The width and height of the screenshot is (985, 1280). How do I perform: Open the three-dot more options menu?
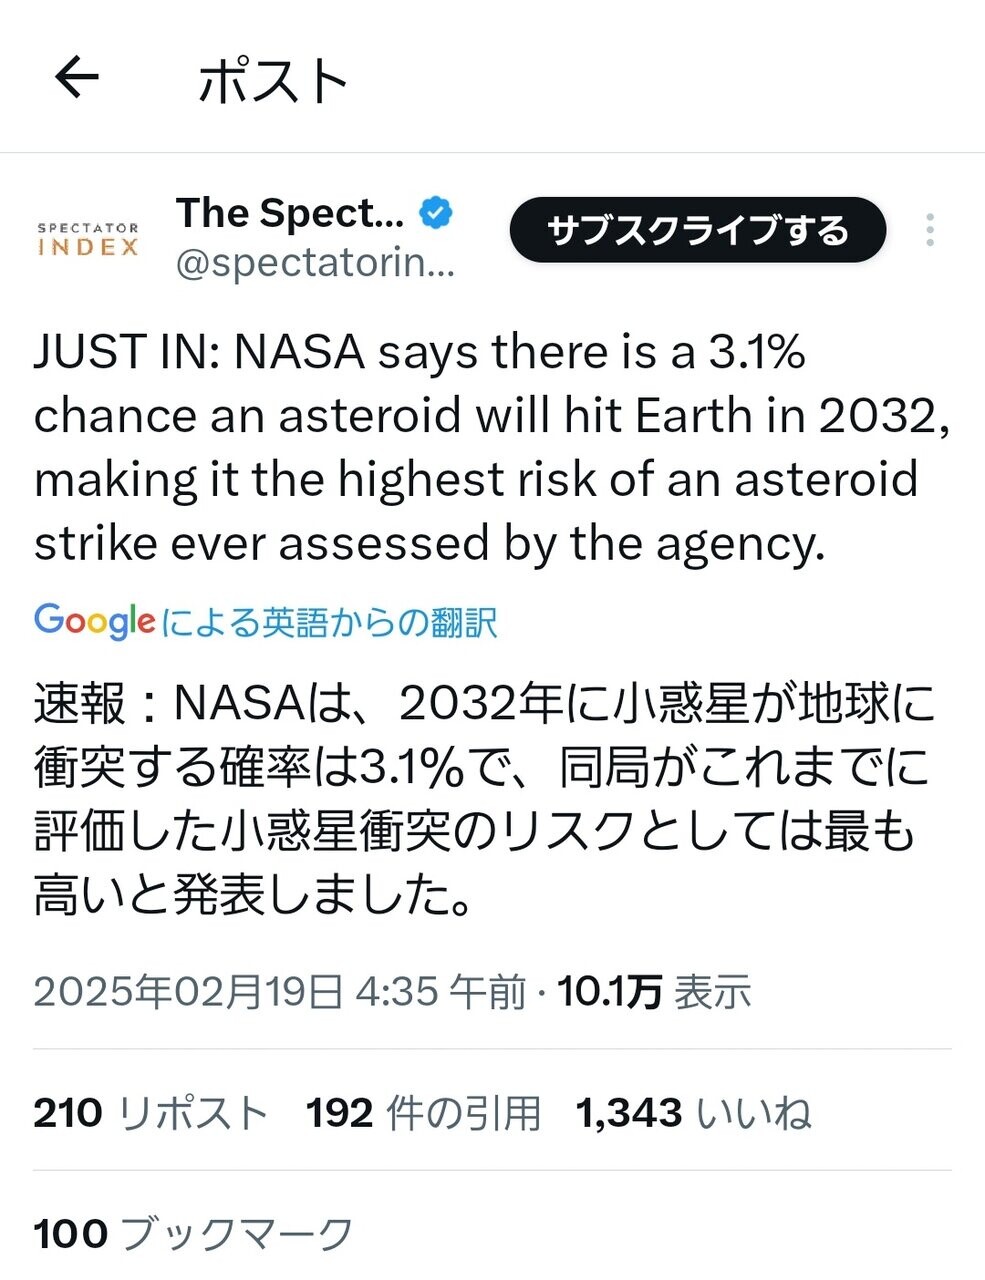click(x=930, y=231)
